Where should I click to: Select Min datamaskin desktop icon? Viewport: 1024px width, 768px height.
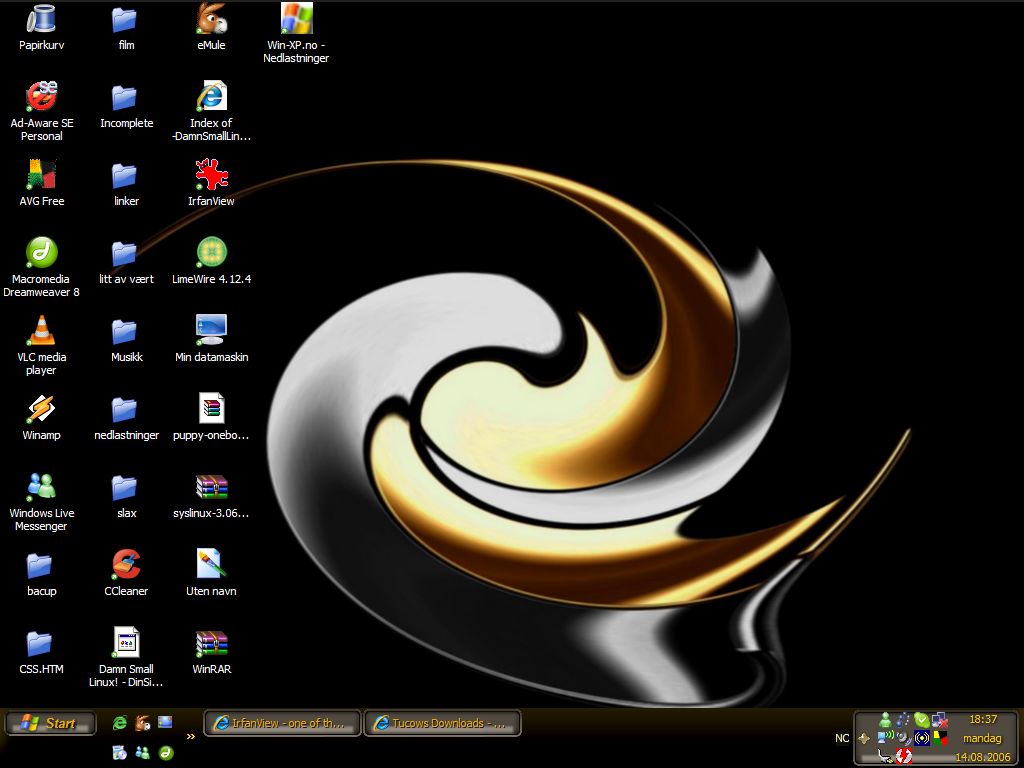211,339
